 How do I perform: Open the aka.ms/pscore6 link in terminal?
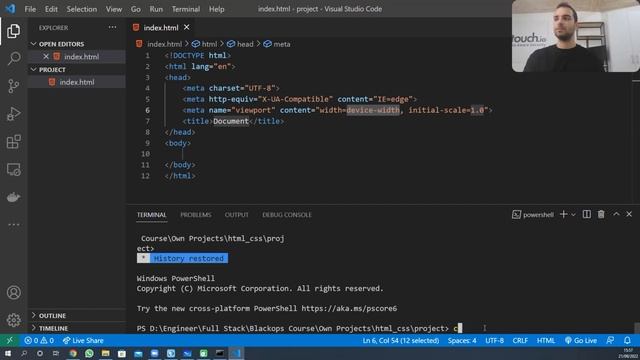349,309
